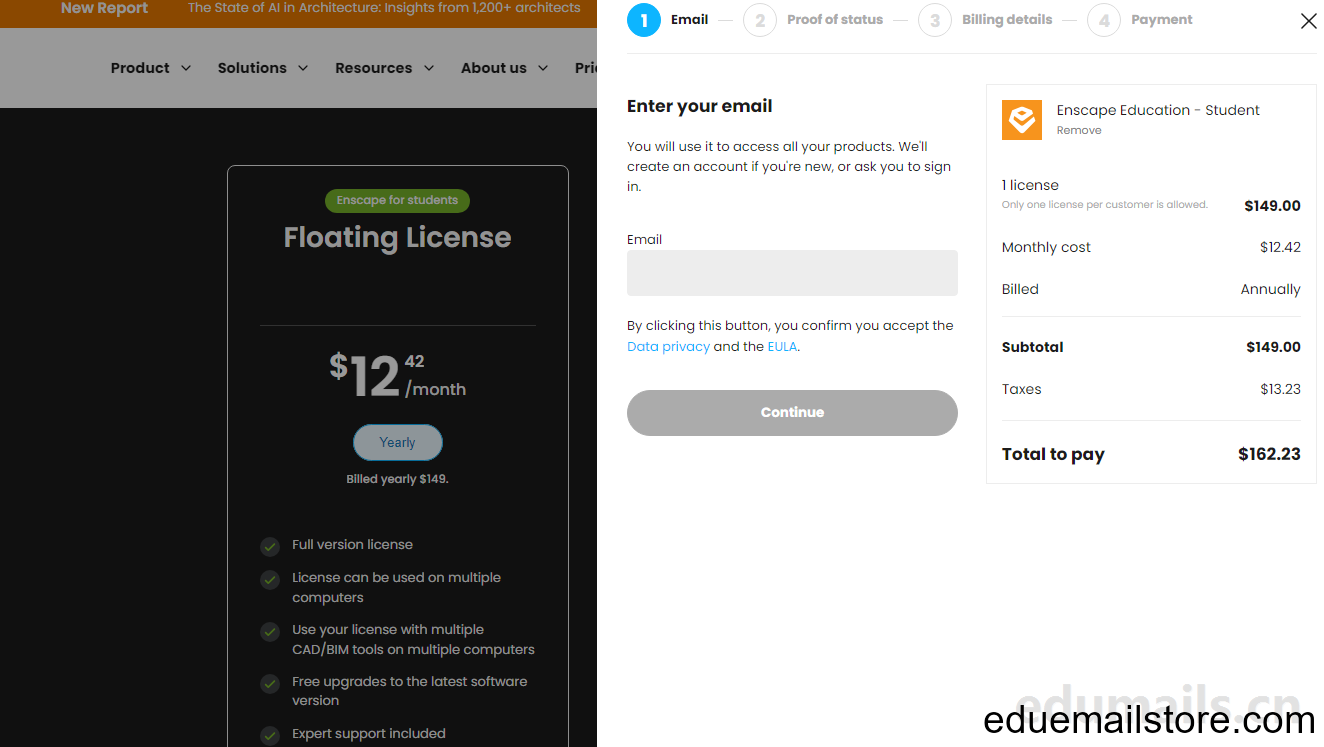Viewport: 1324px width, 747px height.
Task: Open the Resources dropdown menu
Action: [385, 68]
